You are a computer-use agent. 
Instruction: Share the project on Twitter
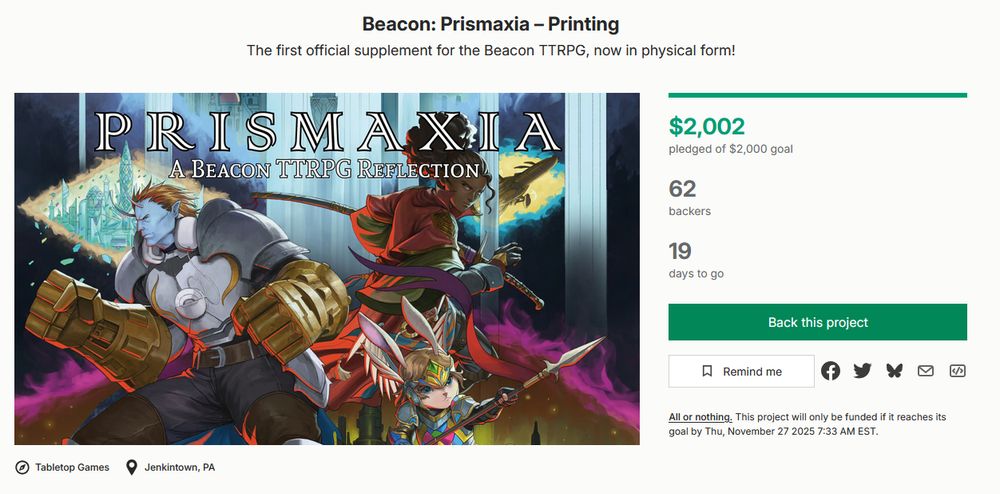pyautogui.click(x=863, y=371)
